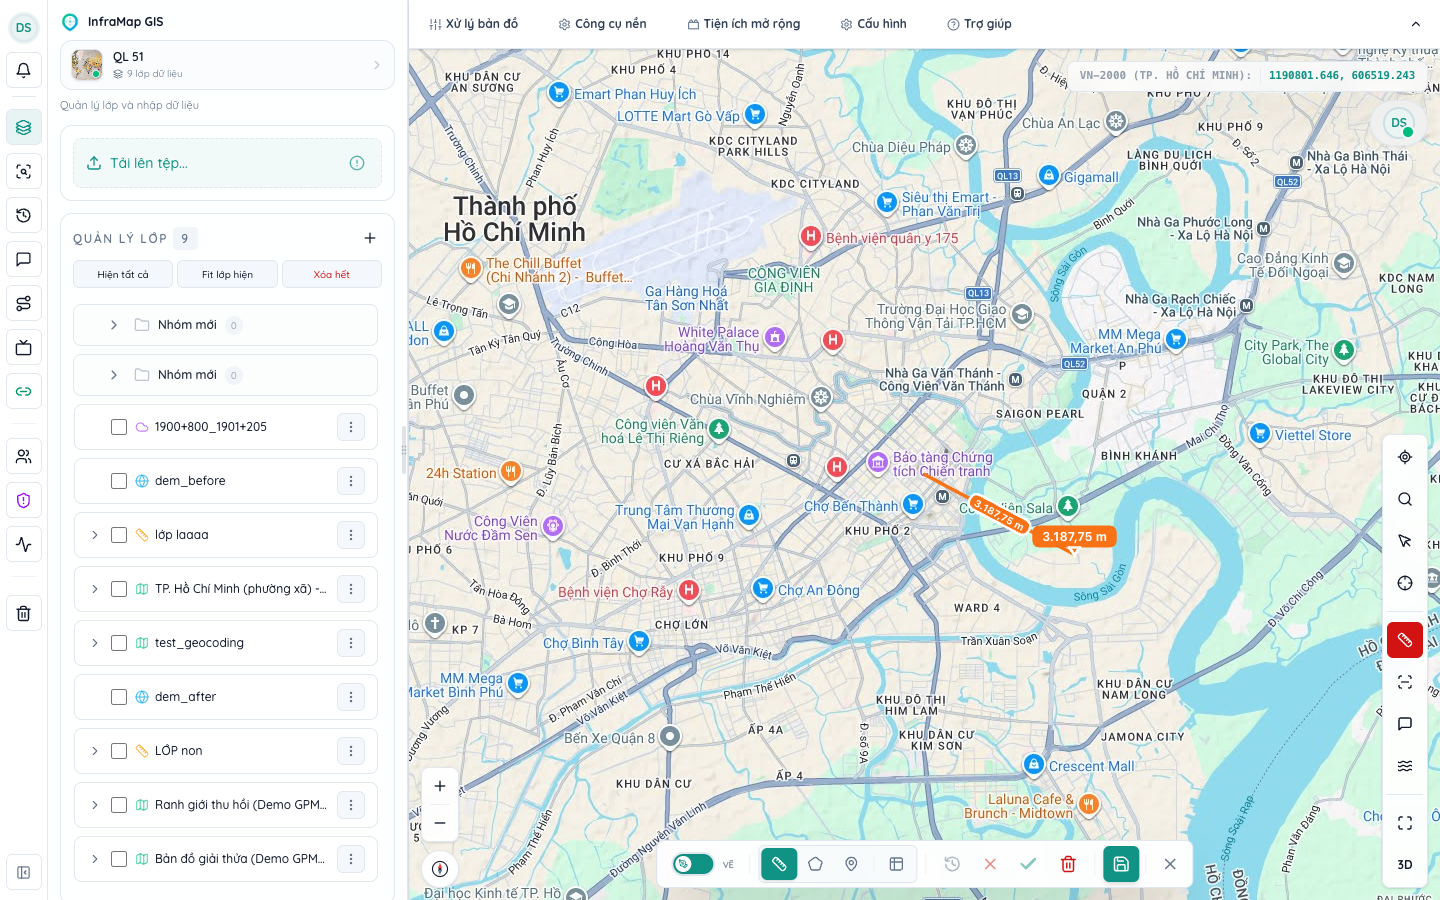Activate the crosshair target tool
This screenshot has width=1440, height=900.
coord(1405,583)
